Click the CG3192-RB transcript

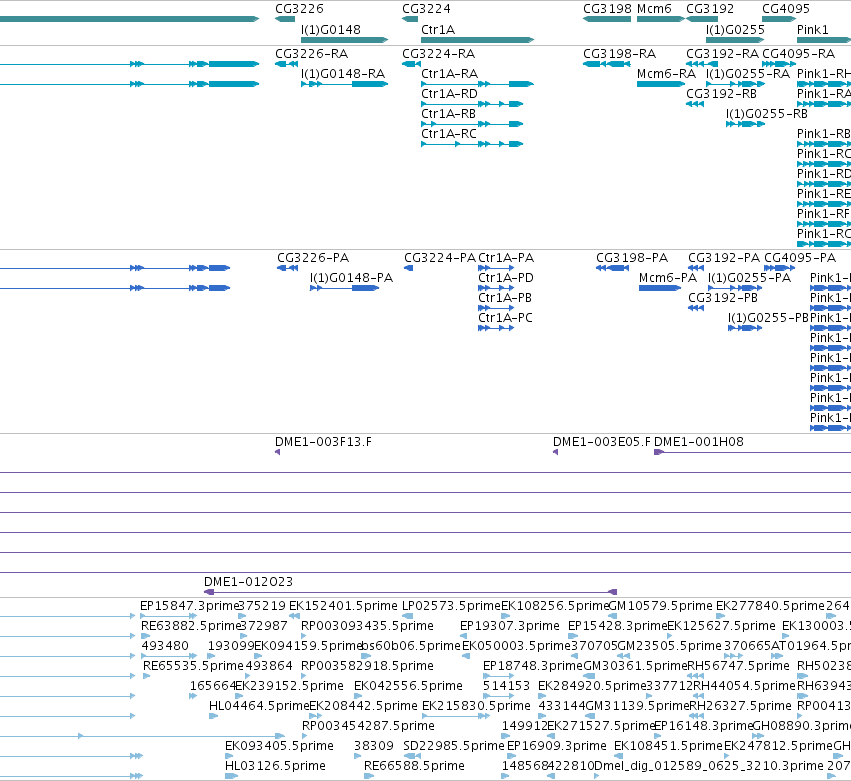tap(695, 104)
